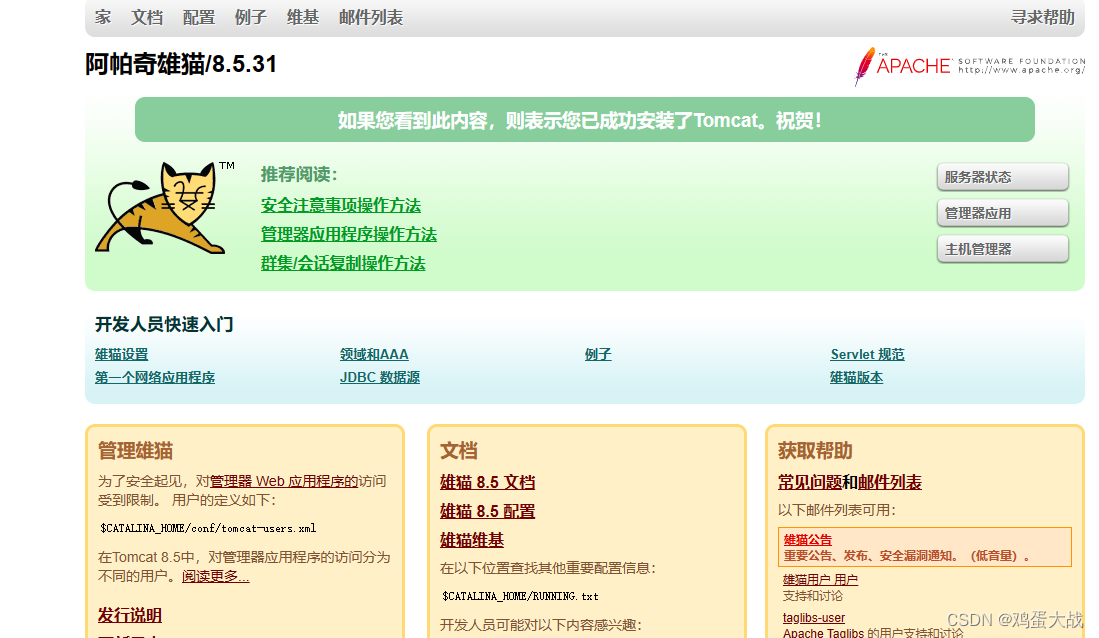Open the 家 navigation item
Screen dimensions: 1099x638
103,17
